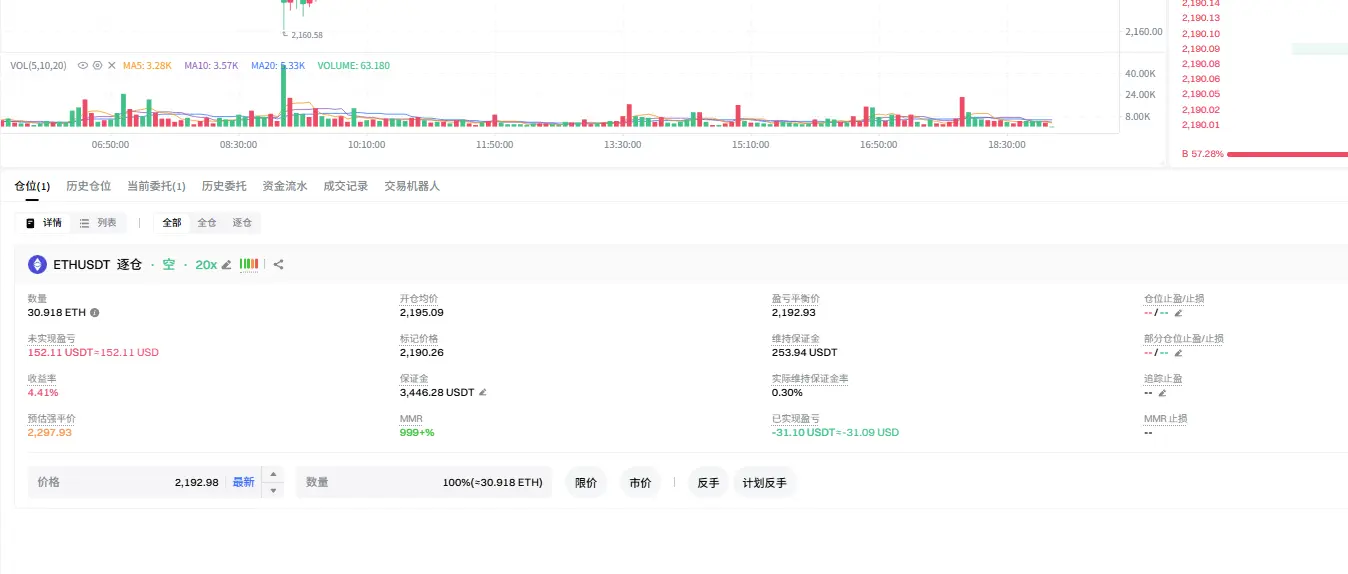The image size is (1348, 574).
Task: Click 未实现盈亏 label
Action: [x=51, y=339]
